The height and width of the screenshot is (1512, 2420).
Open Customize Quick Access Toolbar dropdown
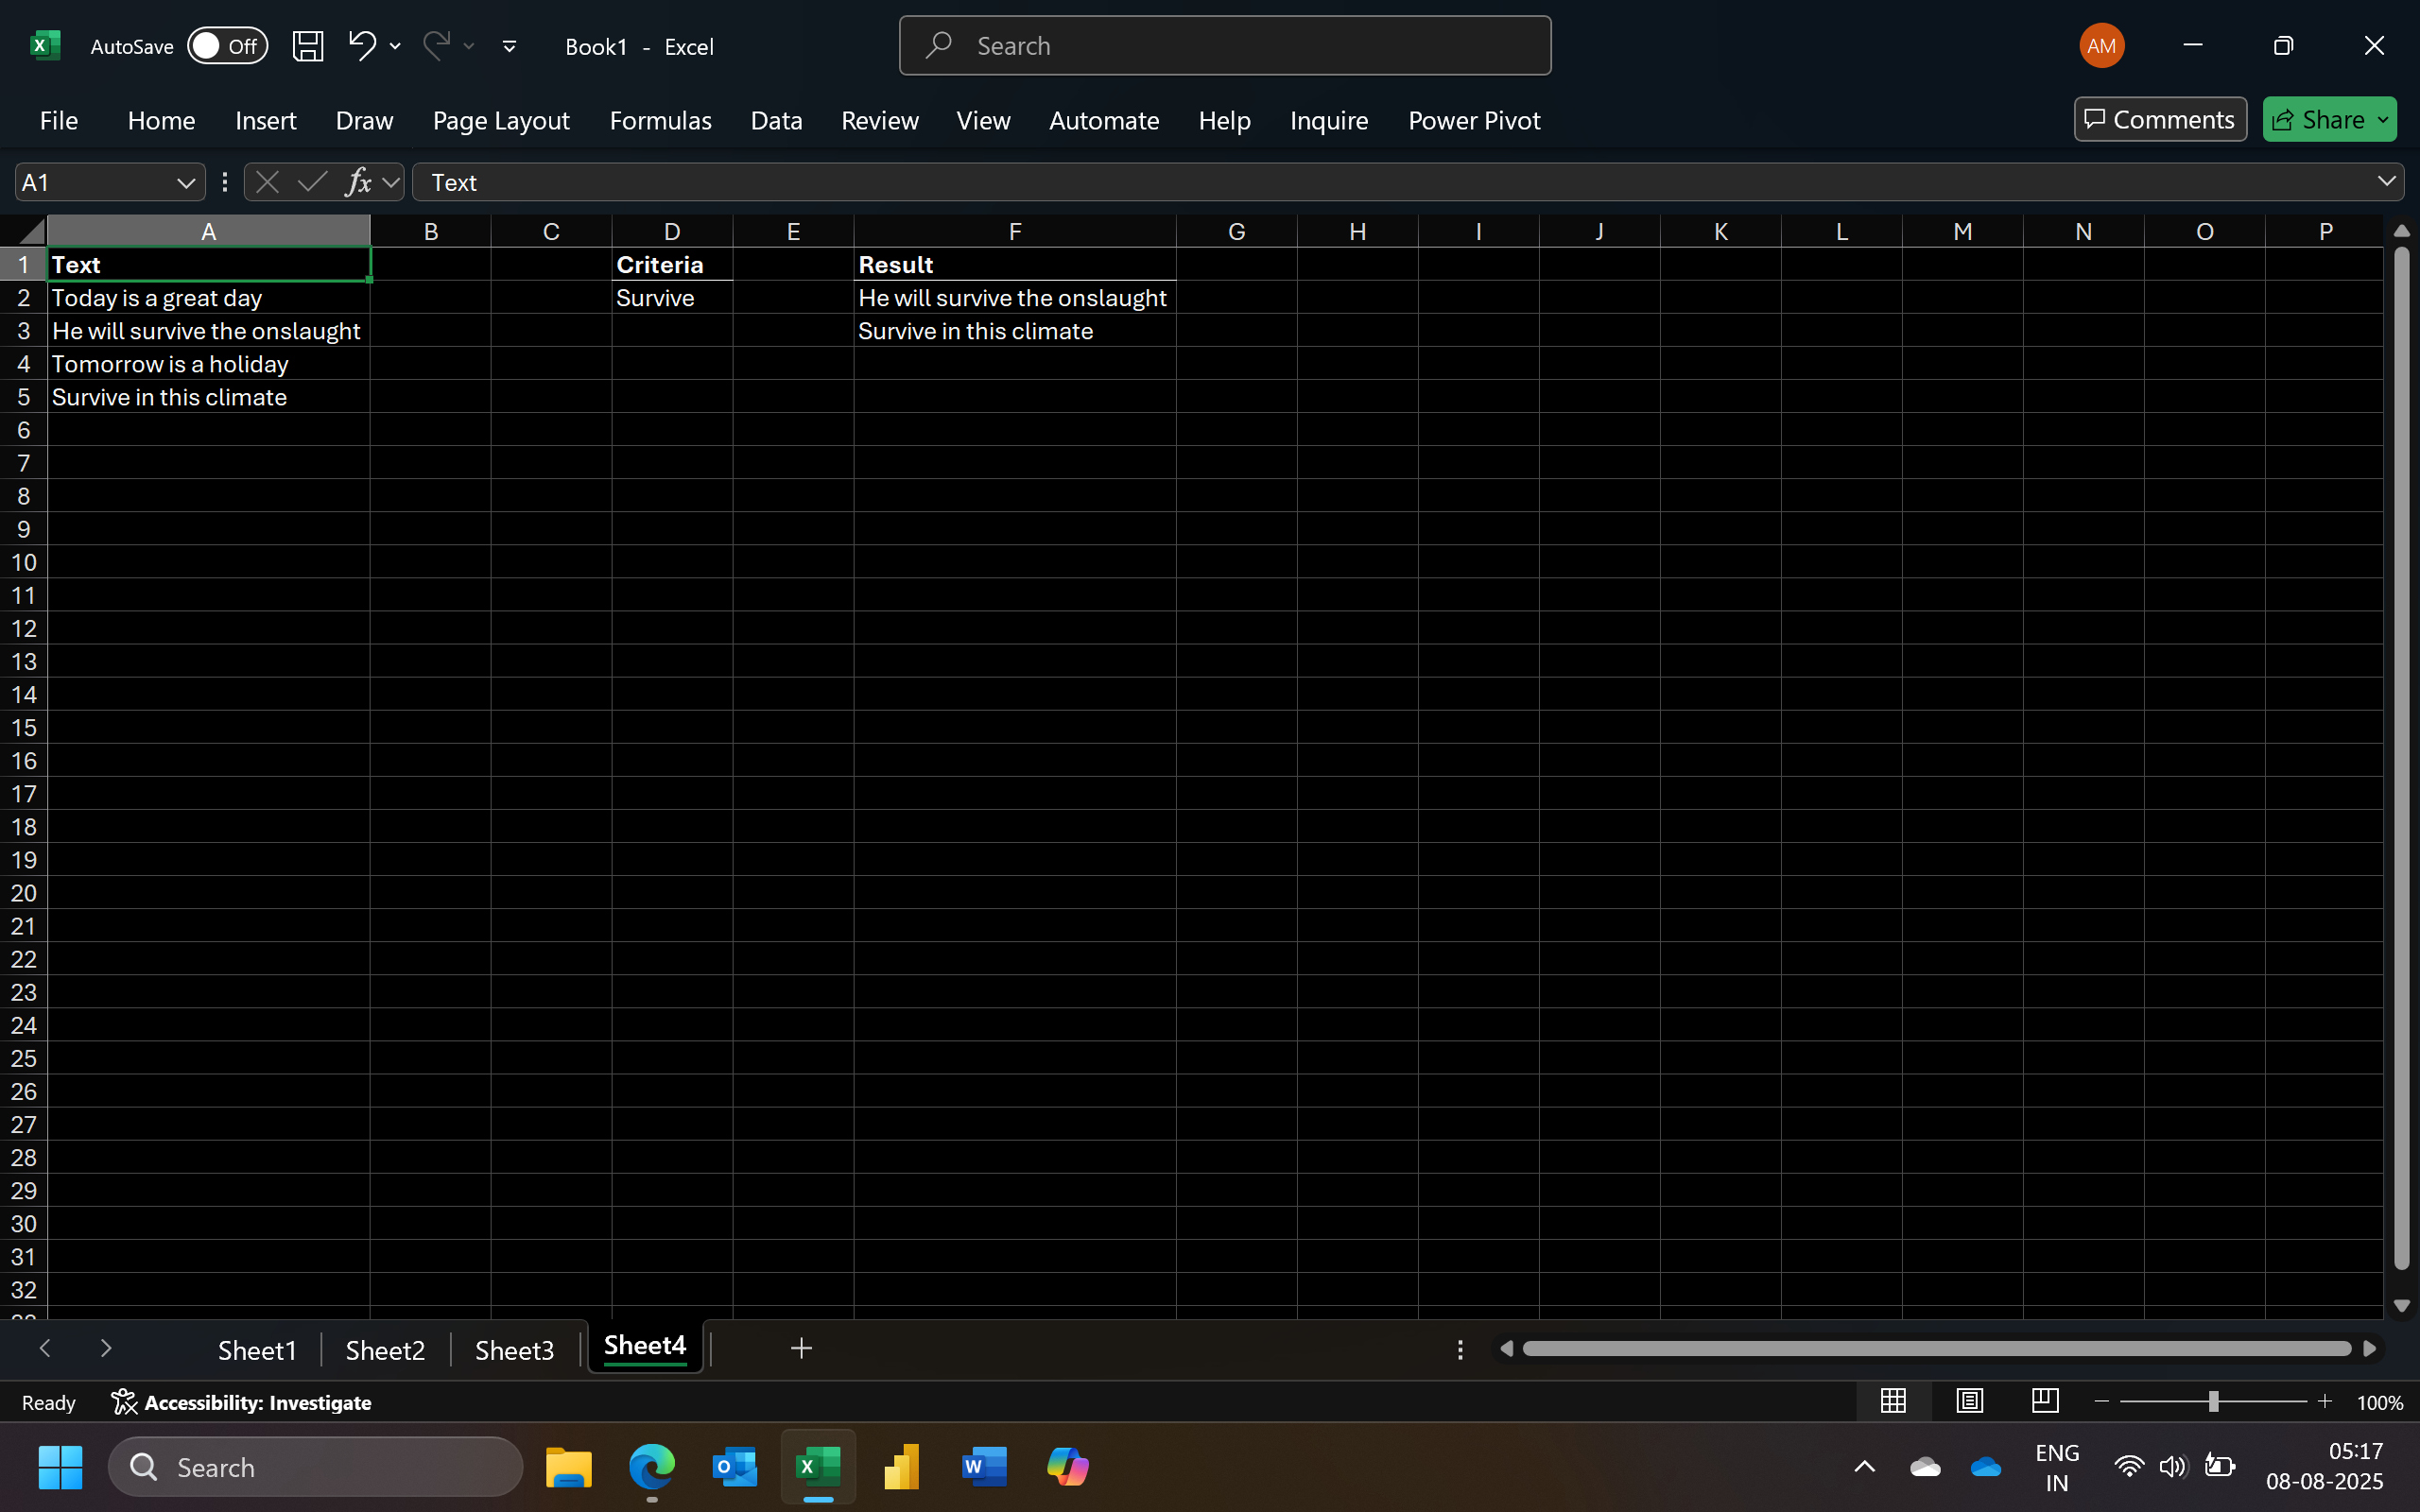tap(509, 46)
